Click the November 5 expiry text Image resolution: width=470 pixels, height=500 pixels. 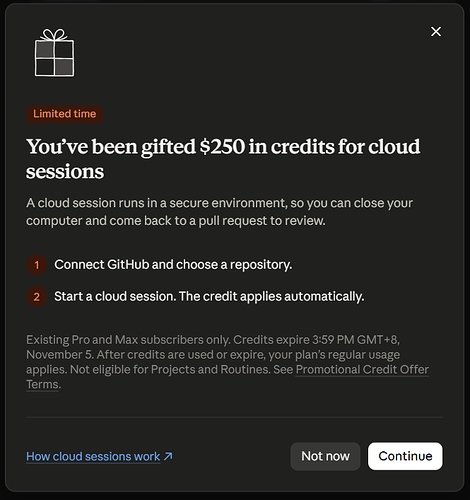pyautogui.click(x=60, y=355)
